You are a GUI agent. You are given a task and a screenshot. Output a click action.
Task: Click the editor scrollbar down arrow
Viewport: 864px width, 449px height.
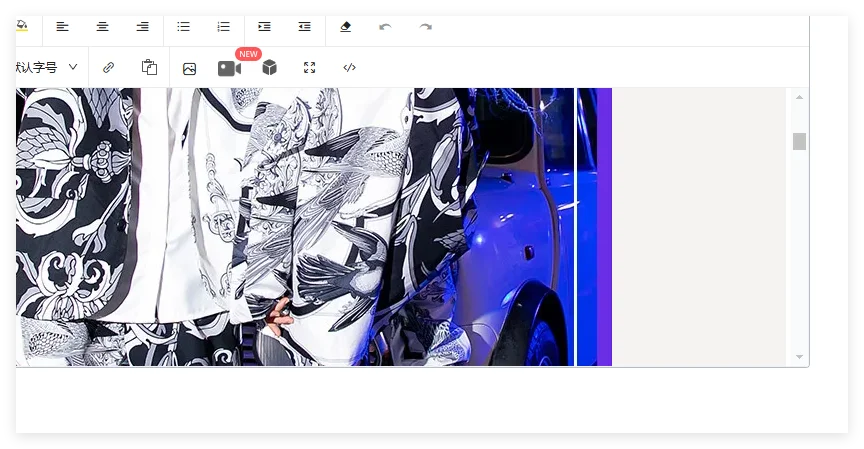(799, 357)
